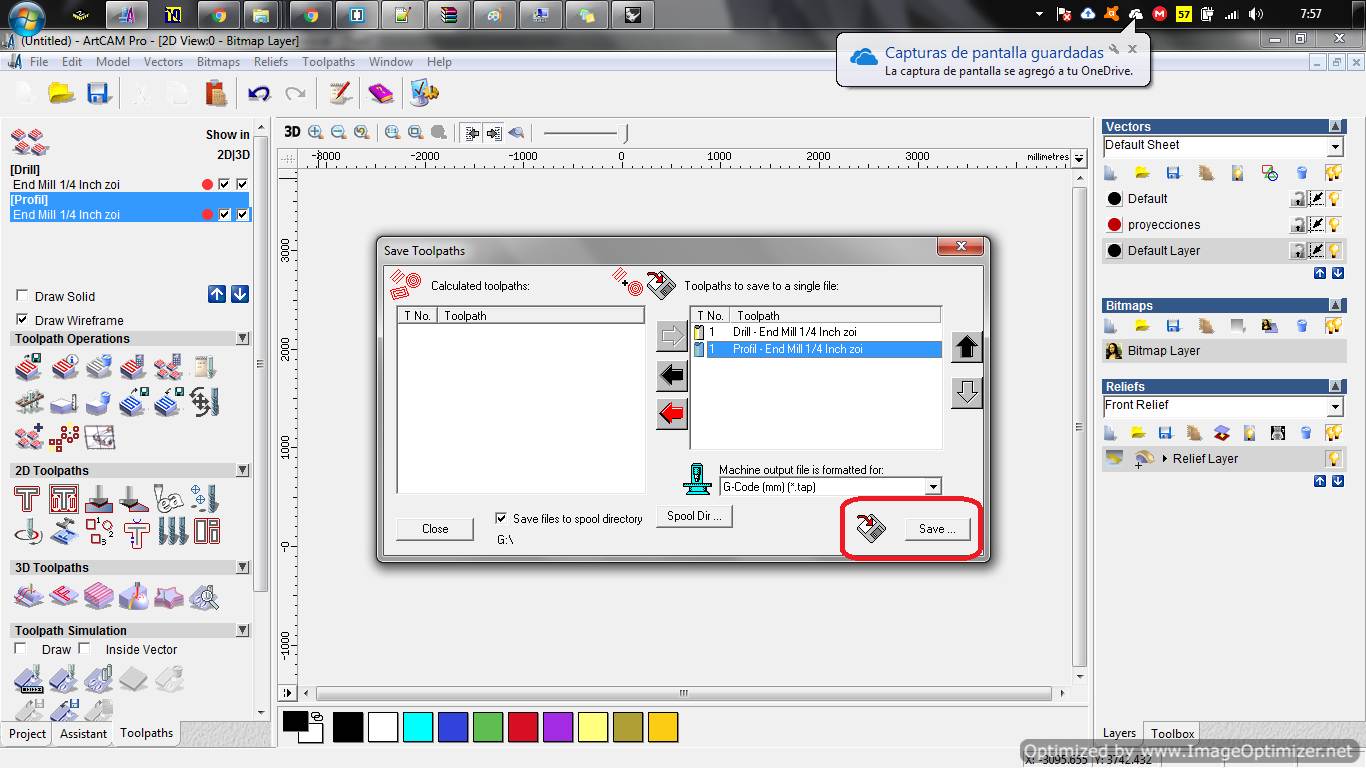1366x768 pixels.
Task: Click the Zoom In magnifier icon
Action: (x=316, y=132)
